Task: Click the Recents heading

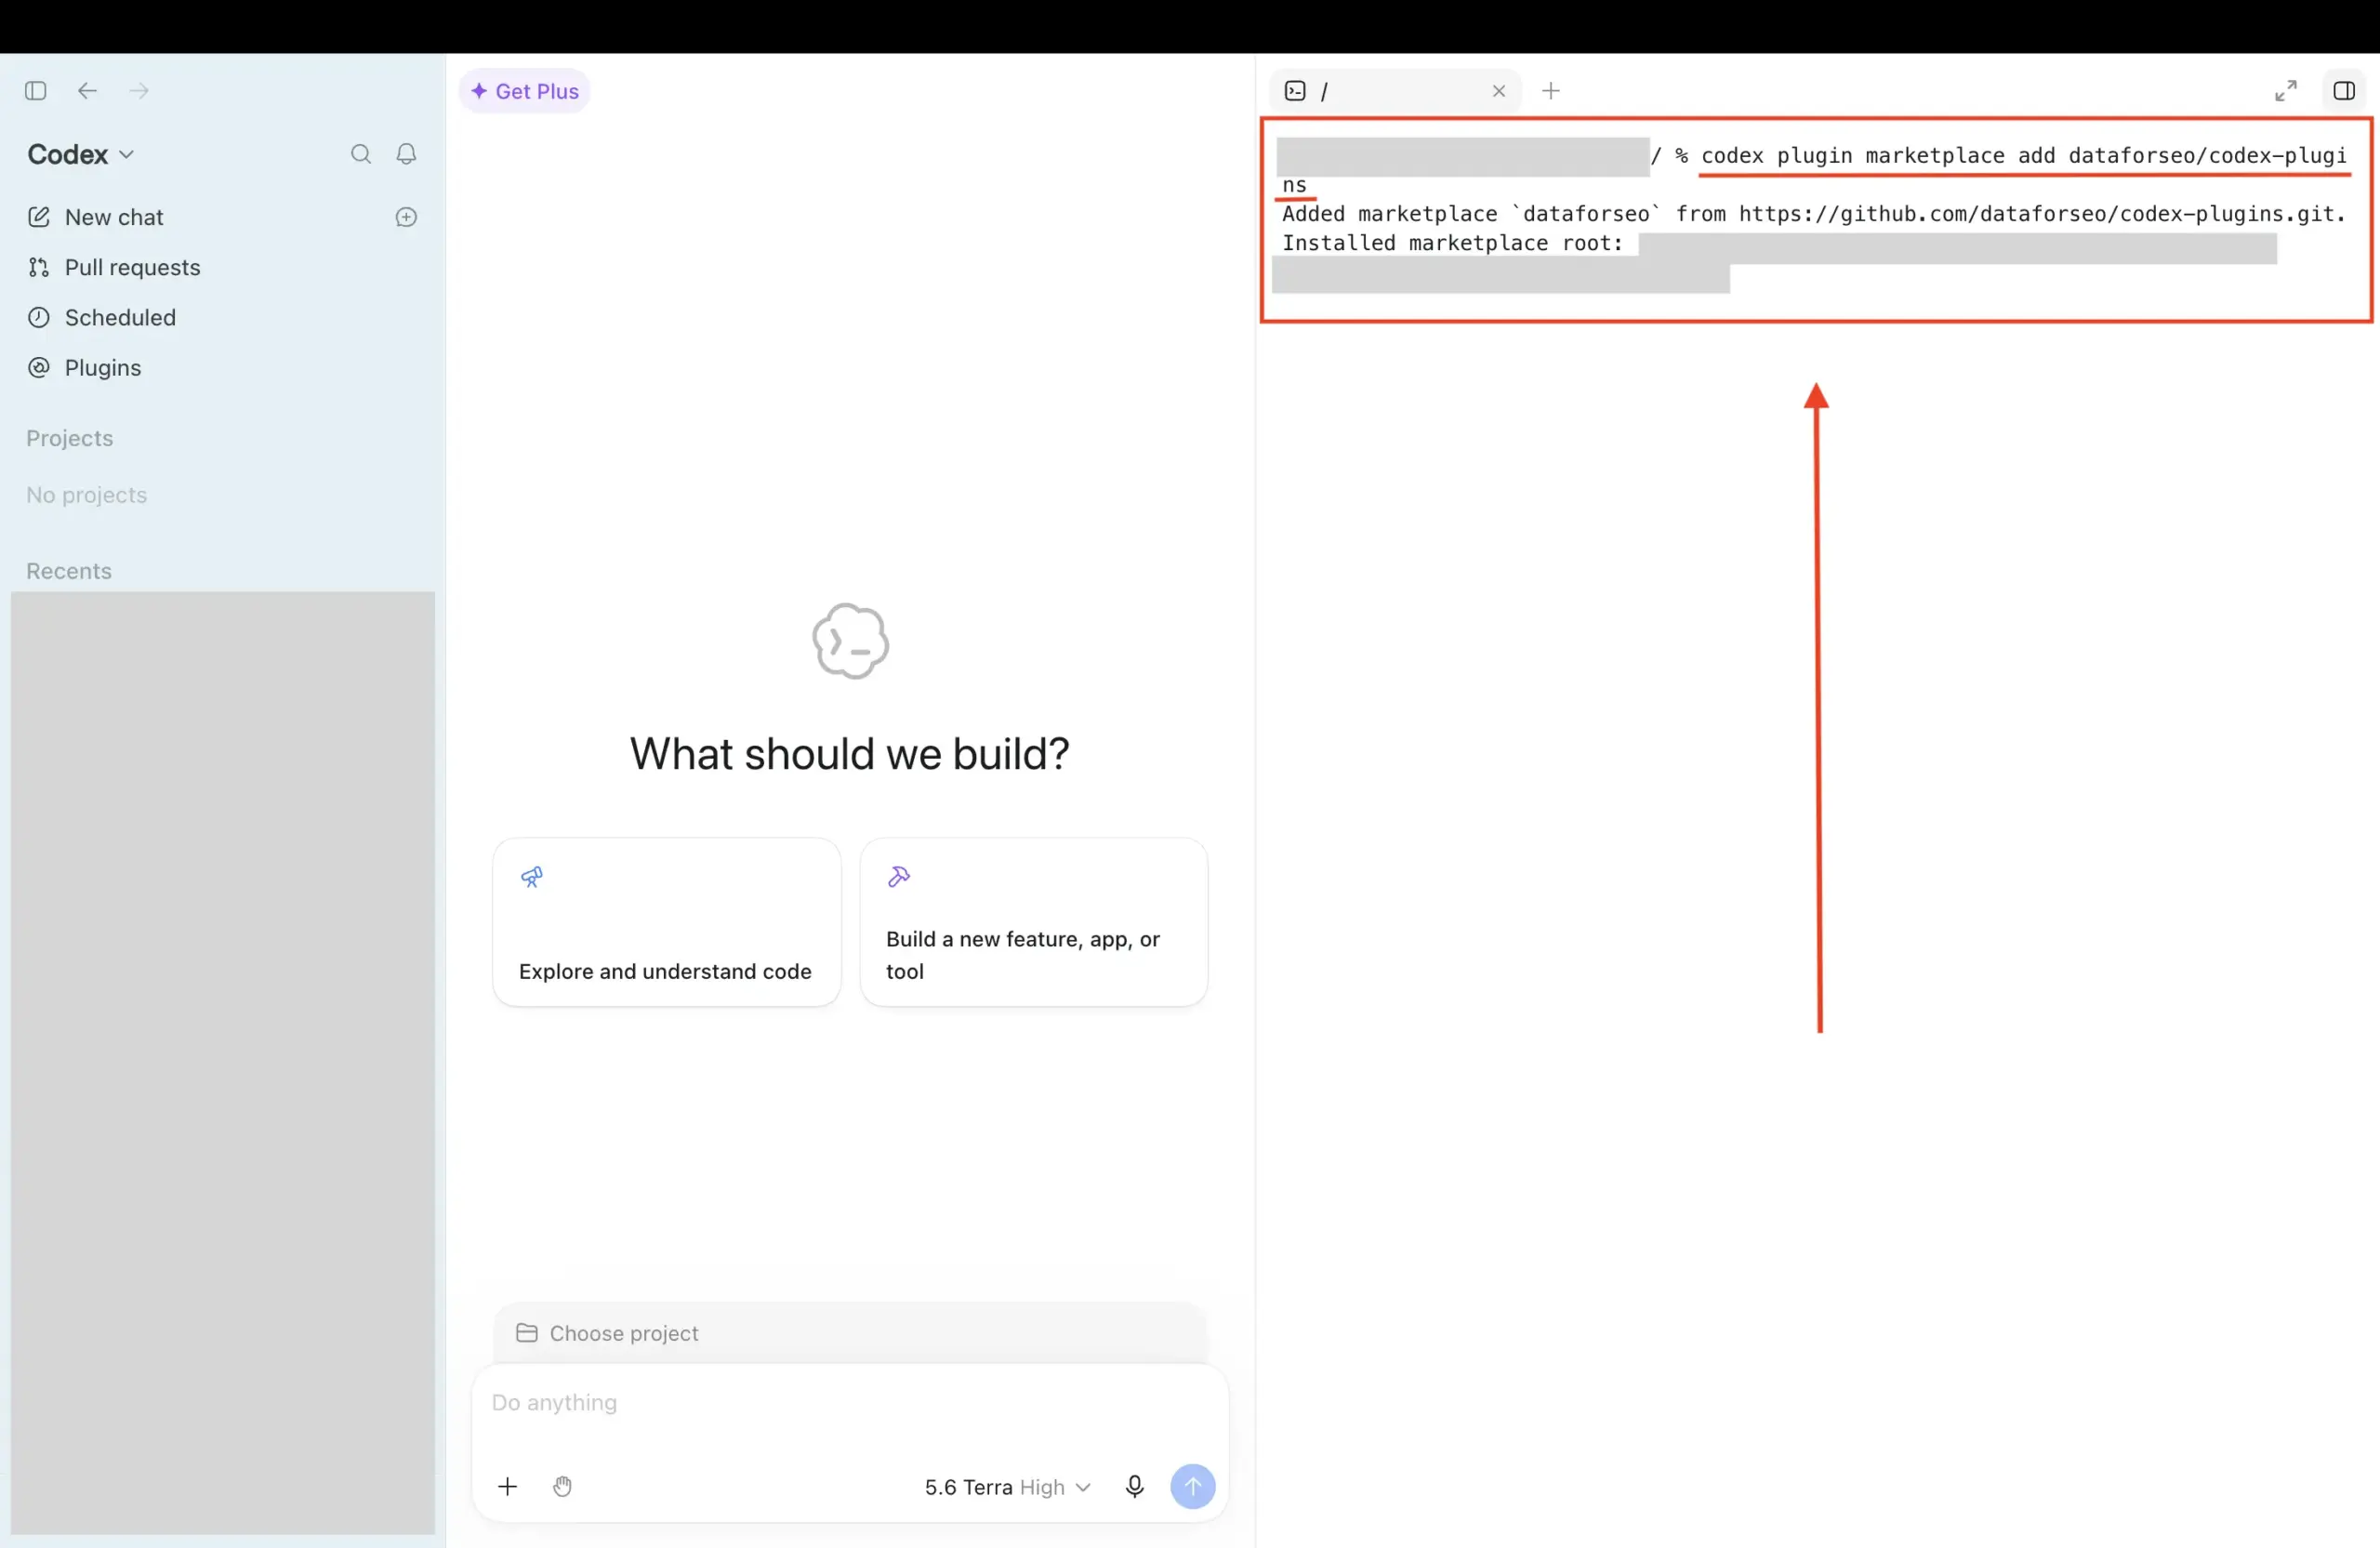Action: click(x=69, y=571)
